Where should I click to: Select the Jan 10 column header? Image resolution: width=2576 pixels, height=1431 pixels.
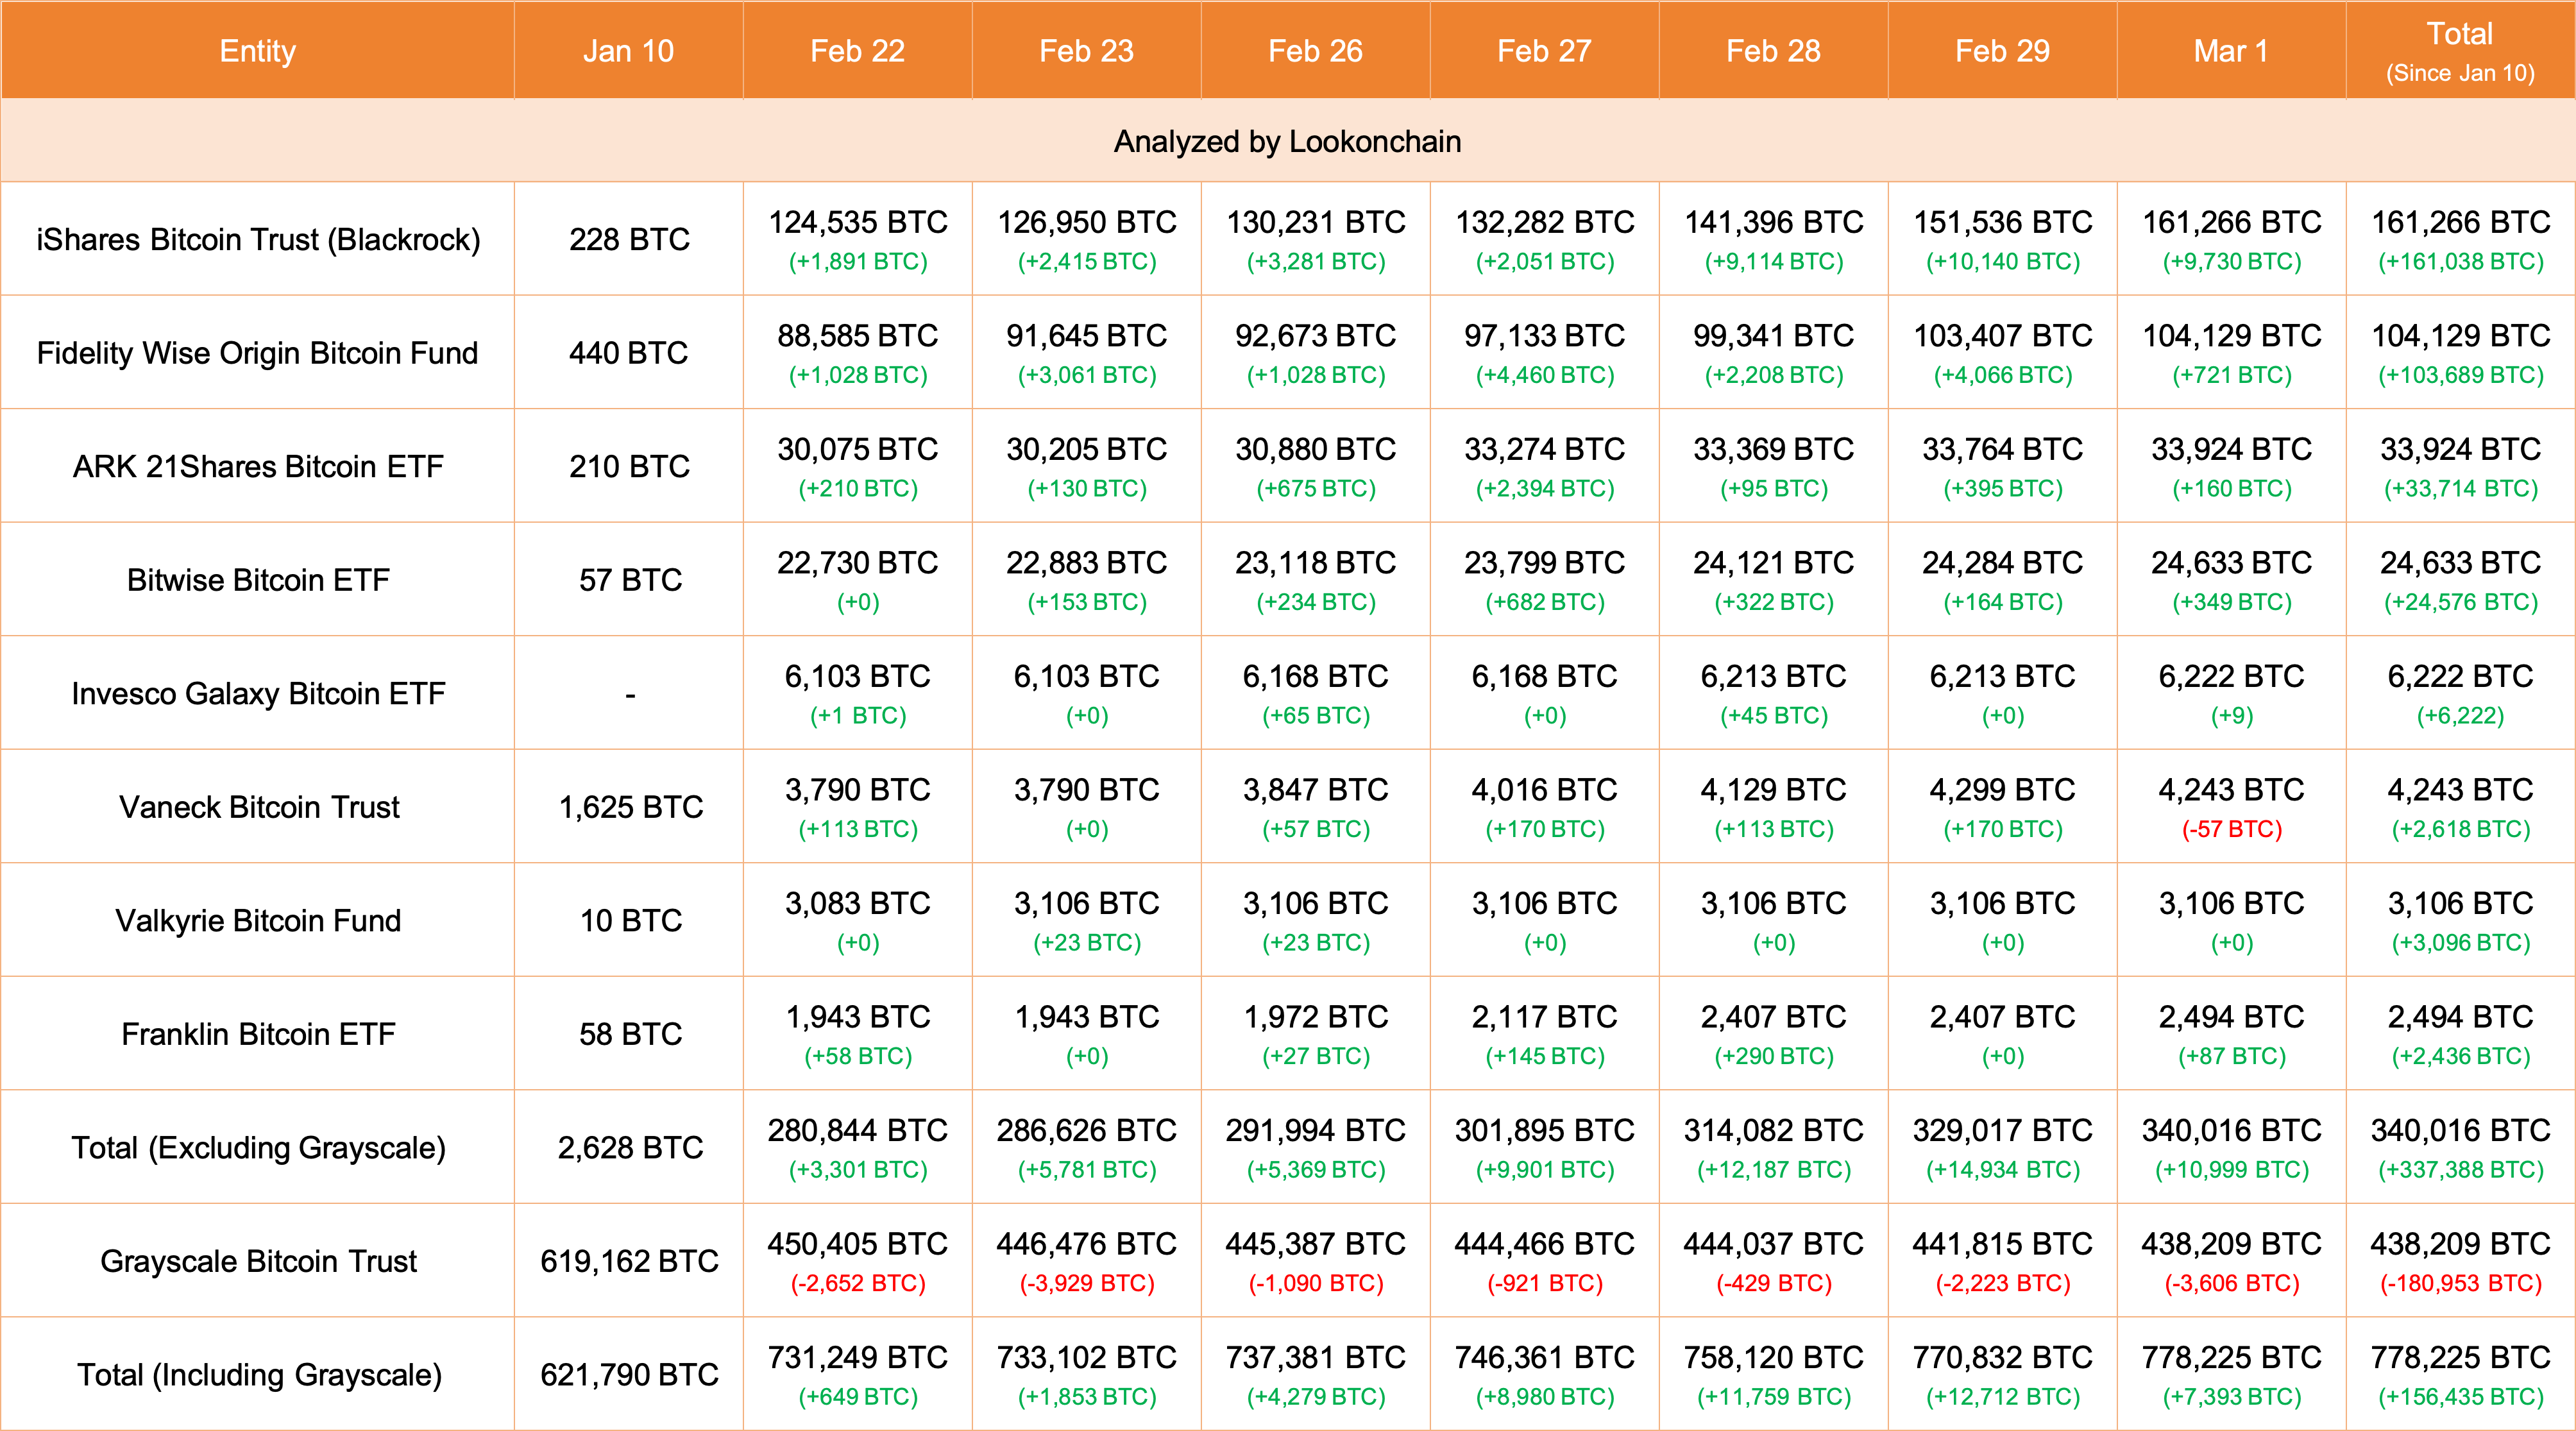(x=628, y=51)
